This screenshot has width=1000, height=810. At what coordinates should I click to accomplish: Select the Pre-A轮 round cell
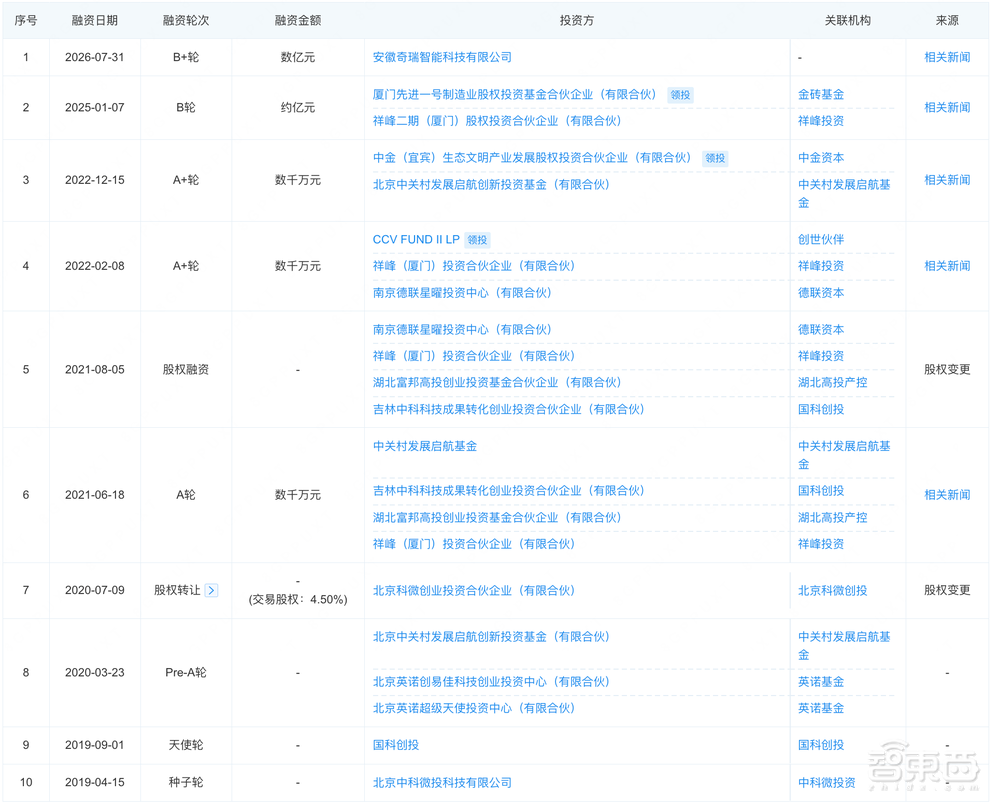(x=186, y=673)
